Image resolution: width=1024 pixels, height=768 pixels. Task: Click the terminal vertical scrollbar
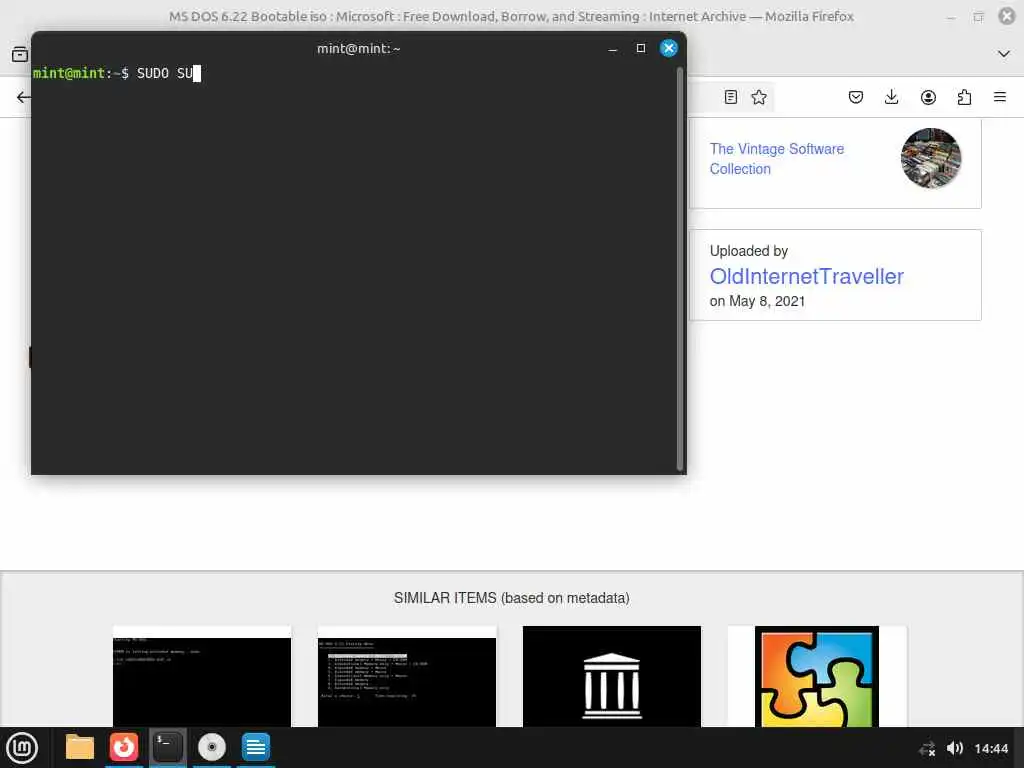680,268
